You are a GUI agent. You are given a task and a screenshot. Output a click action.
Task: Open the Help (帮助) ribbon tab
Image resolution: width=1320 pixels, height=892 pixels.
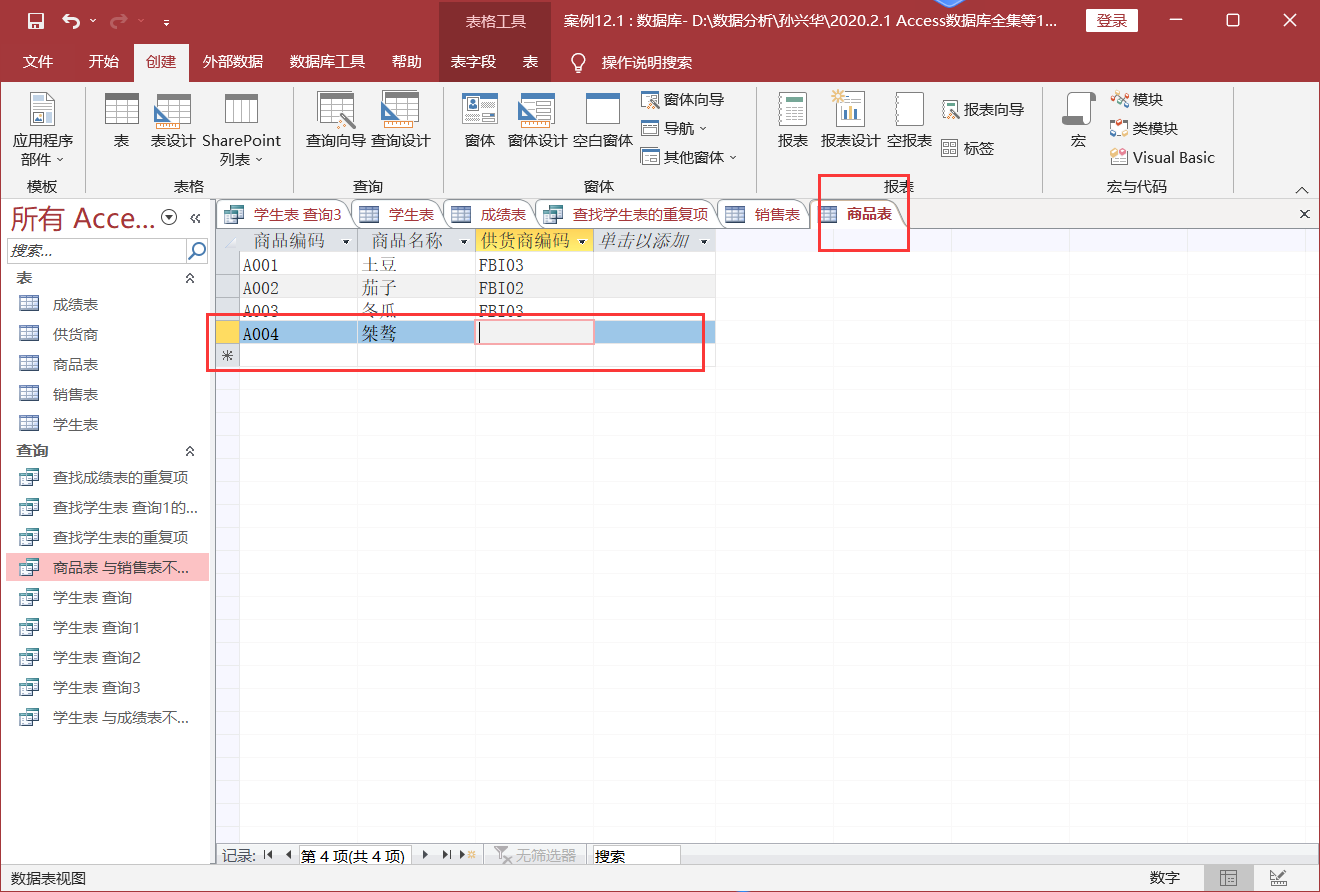(x=407, y=62)
